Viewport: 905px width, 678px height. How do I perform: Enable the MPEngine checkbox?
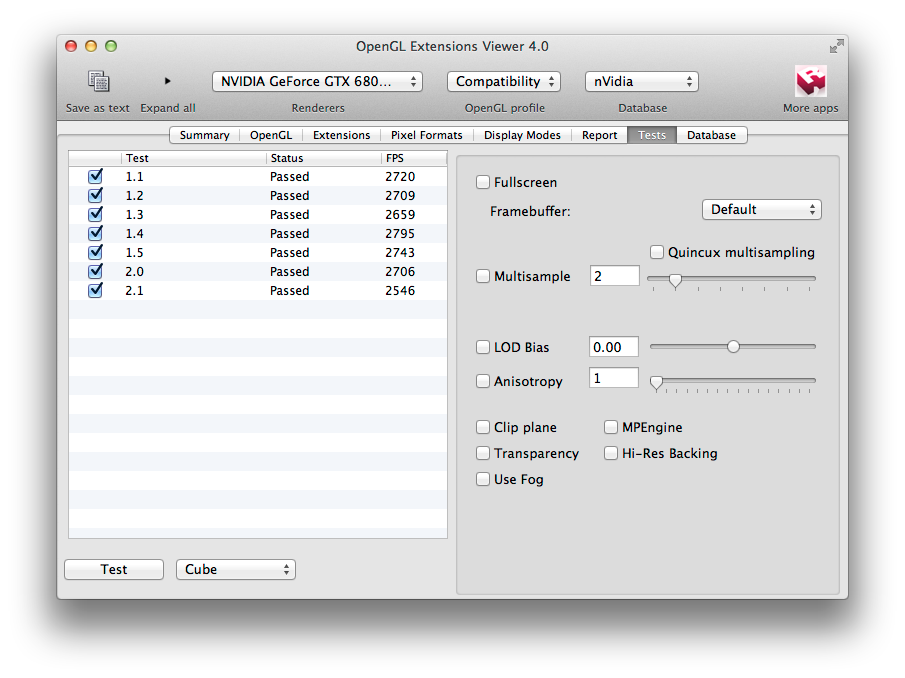point(611,427)
